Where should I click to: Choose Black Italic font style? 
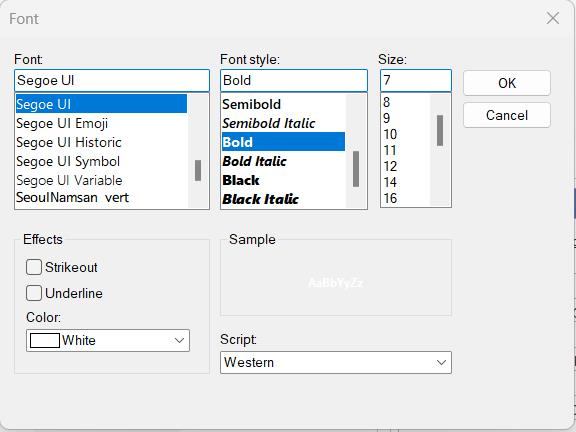click(x=283, y=199)
